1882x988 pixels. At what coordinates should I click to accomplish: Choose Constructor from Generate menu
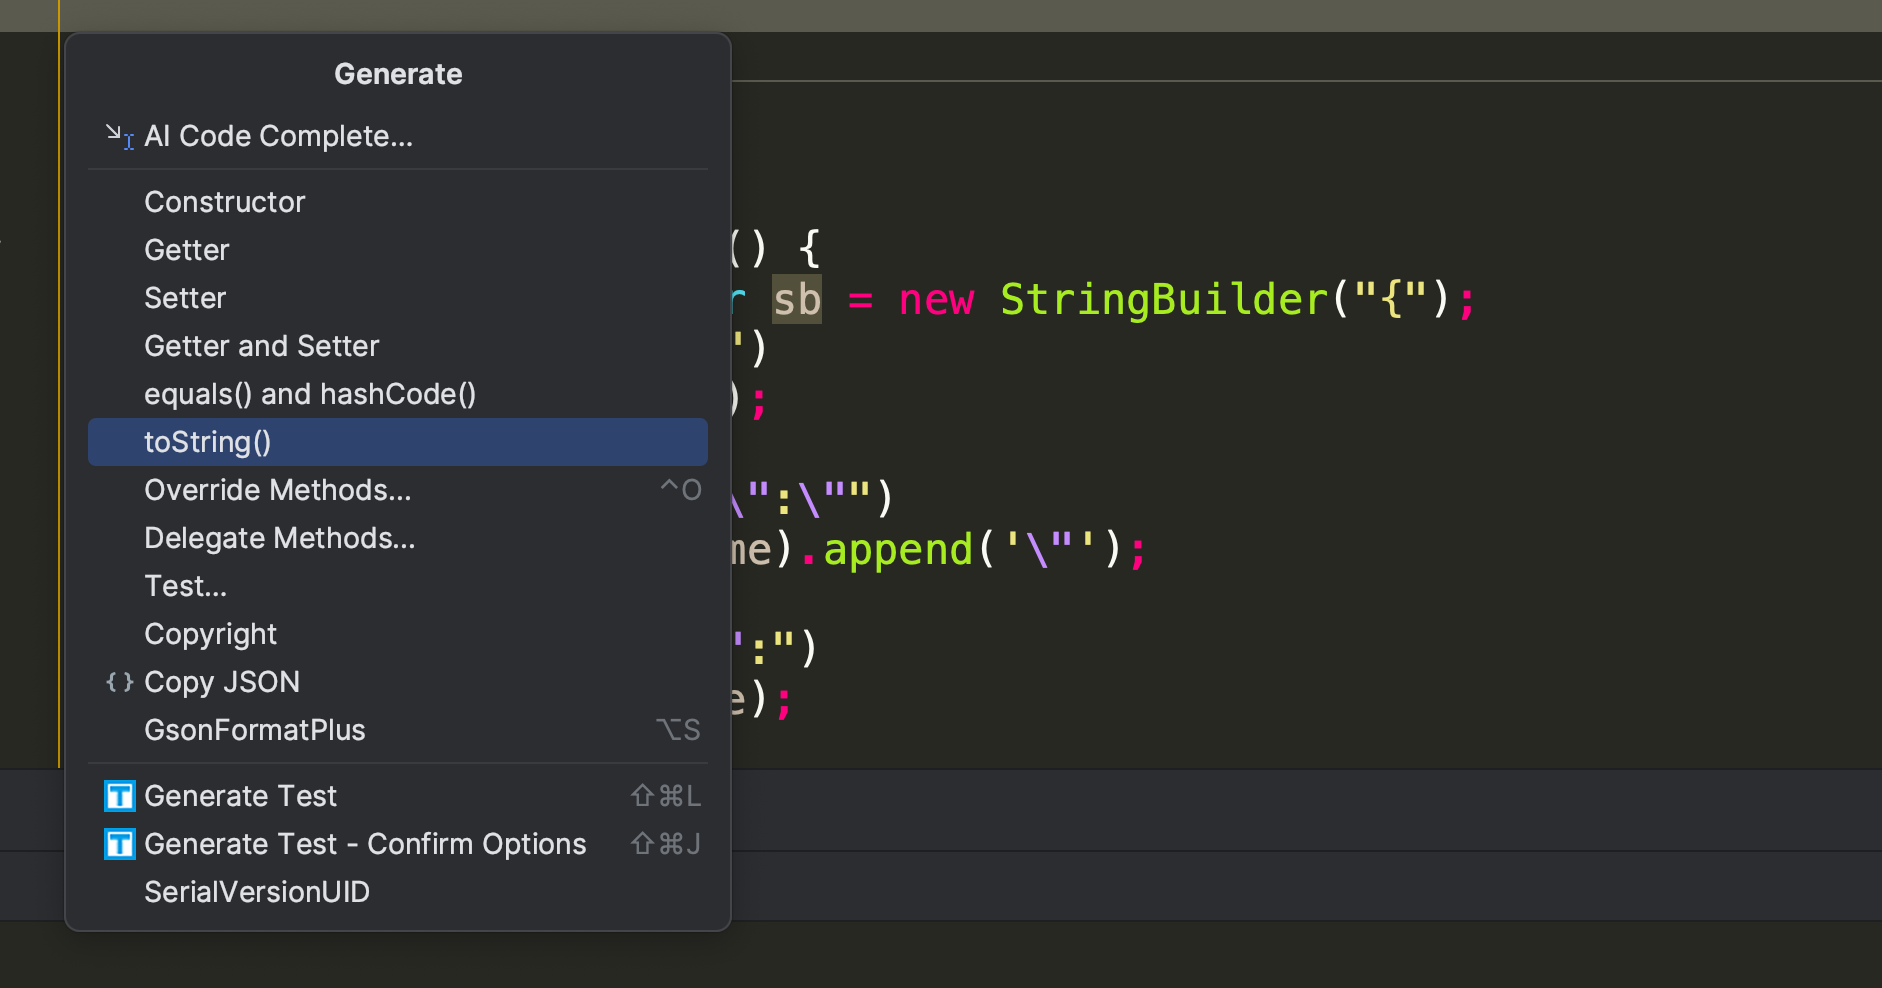(x=398, y=202)
